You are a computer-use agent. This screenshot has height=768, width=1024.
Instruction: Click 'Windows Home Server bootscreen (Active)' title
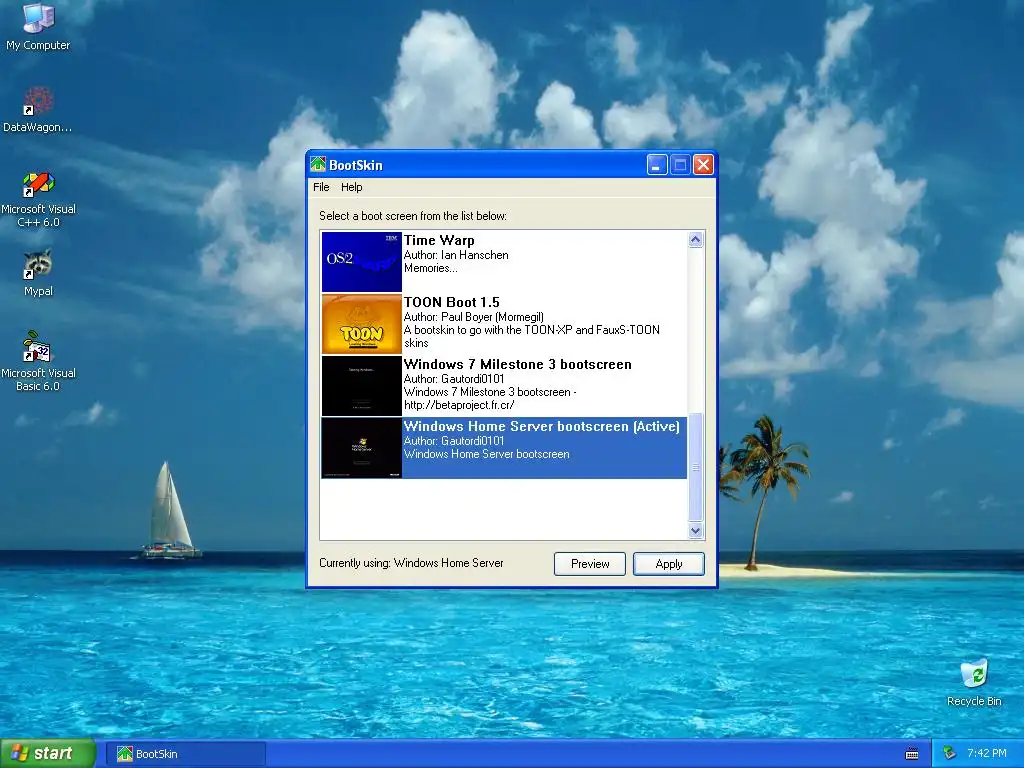click(541, 426)
